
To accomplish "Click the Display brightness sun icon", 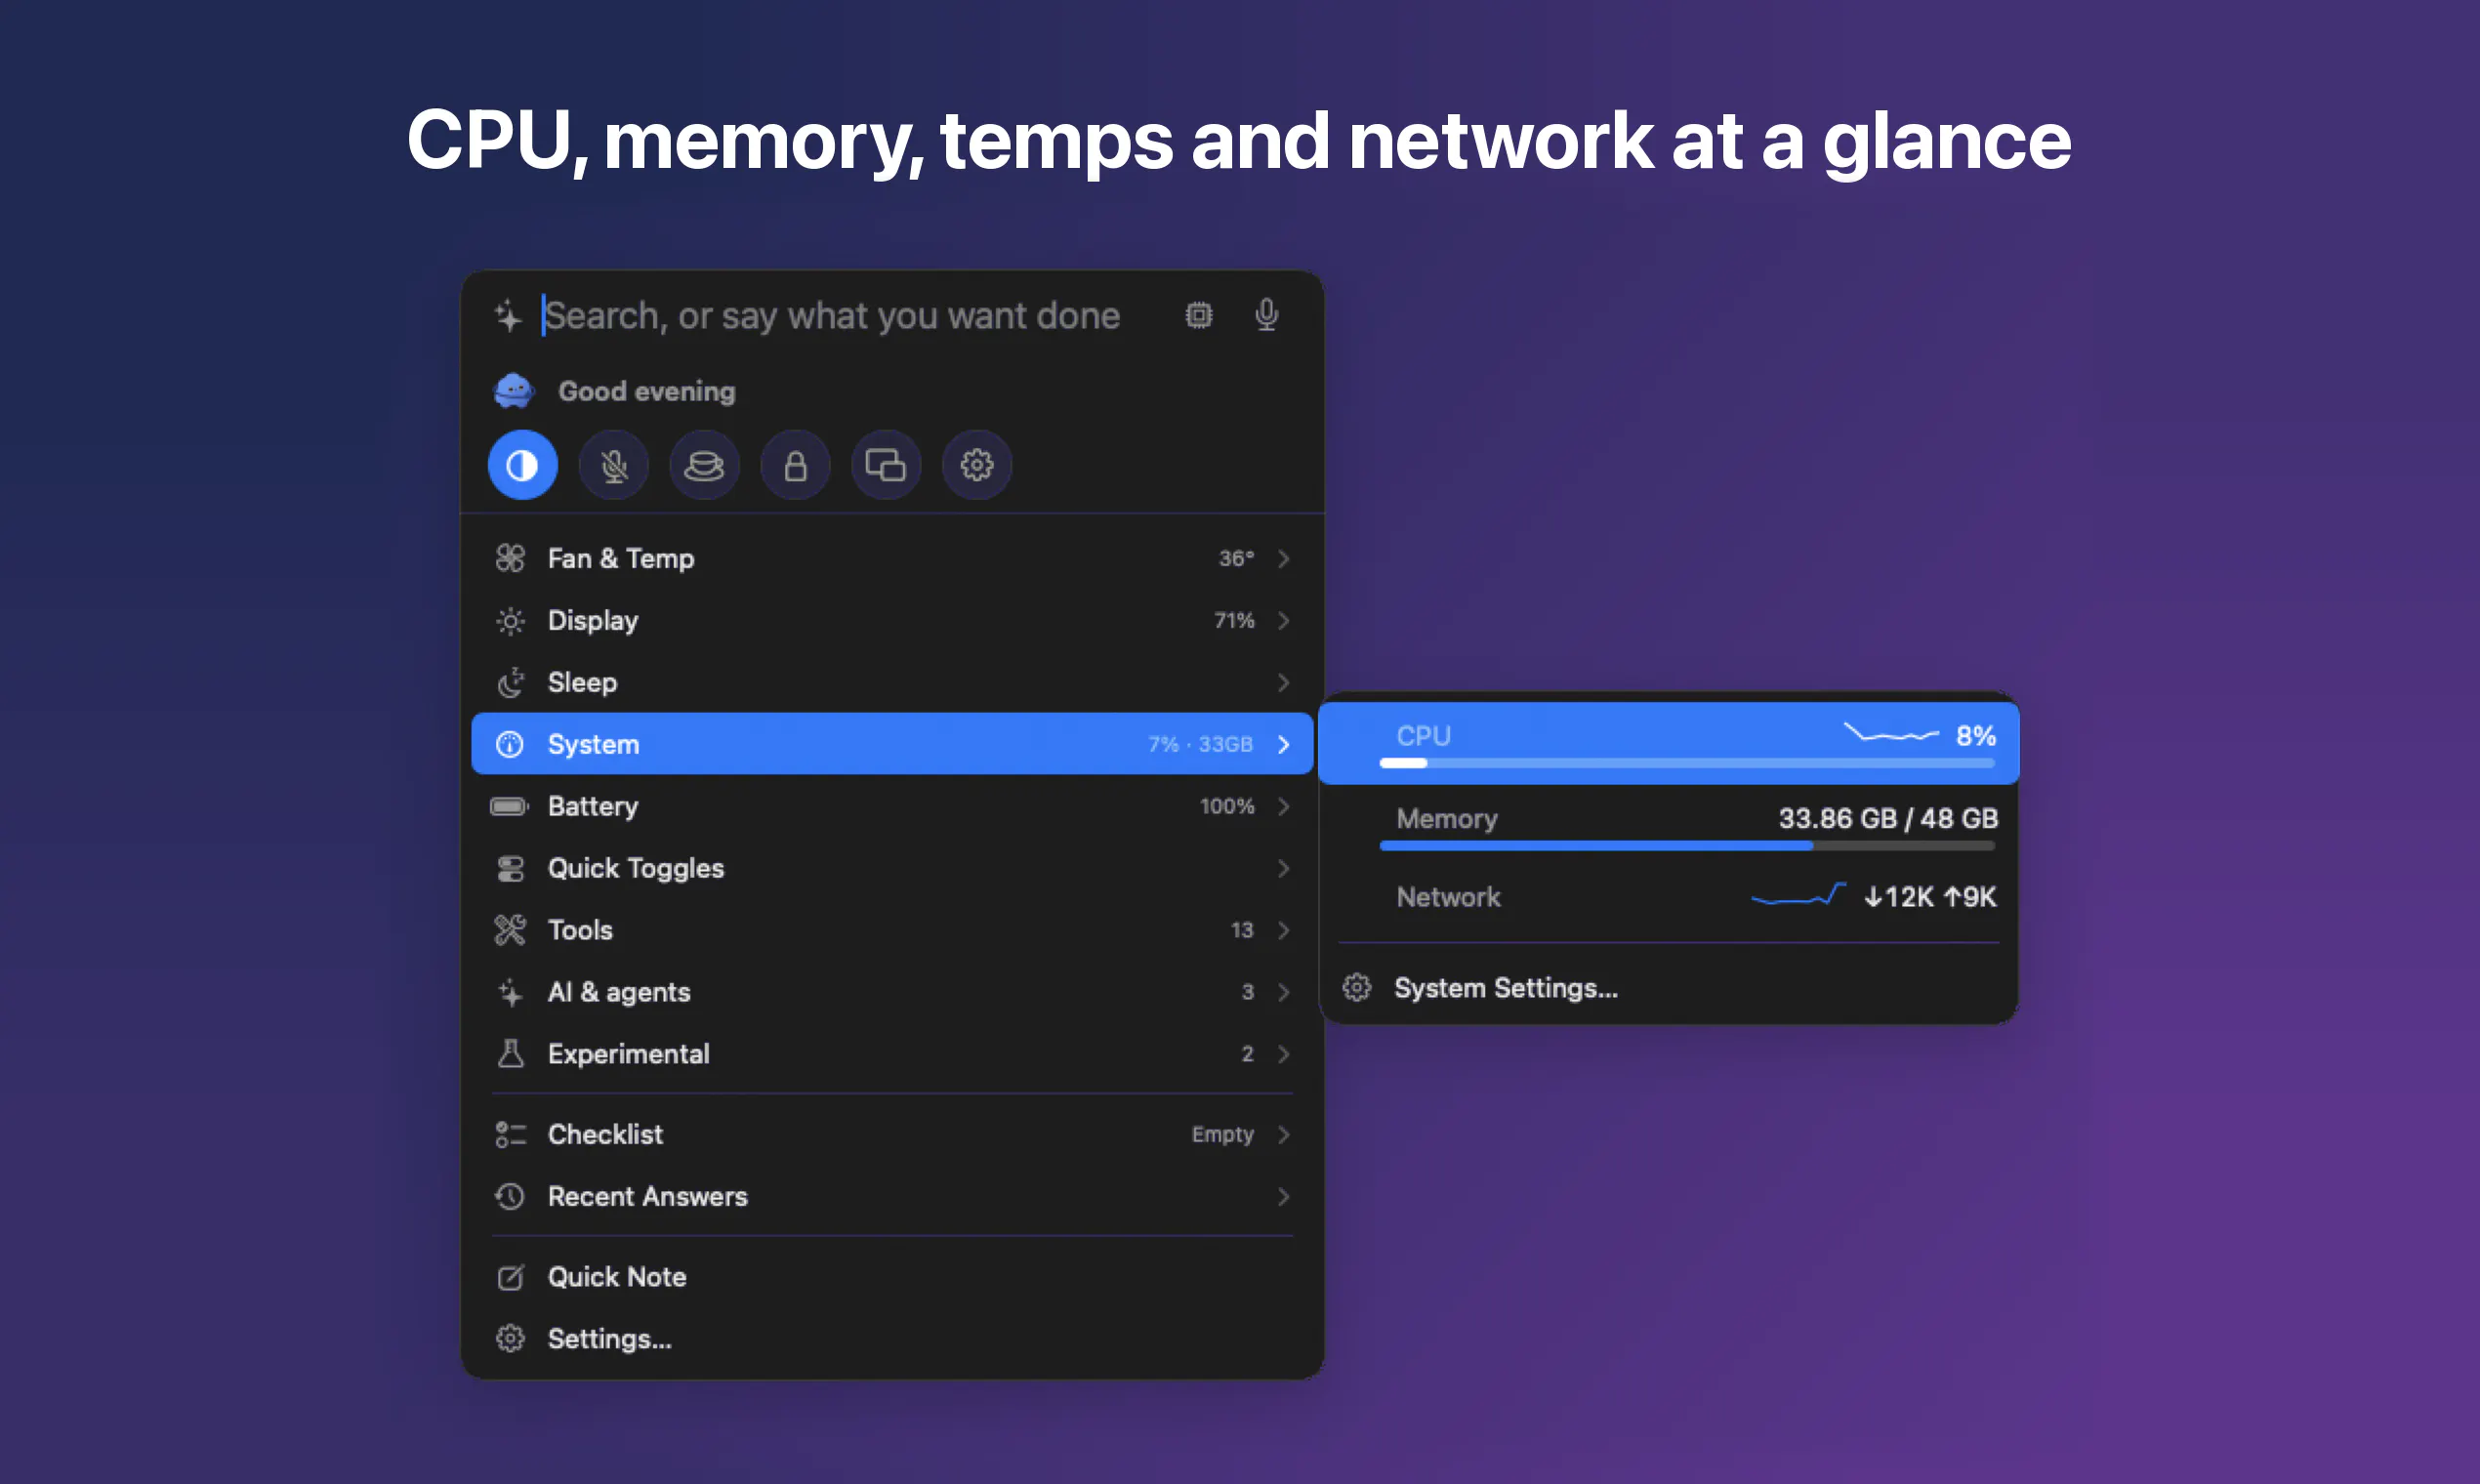I will (510, 620).
